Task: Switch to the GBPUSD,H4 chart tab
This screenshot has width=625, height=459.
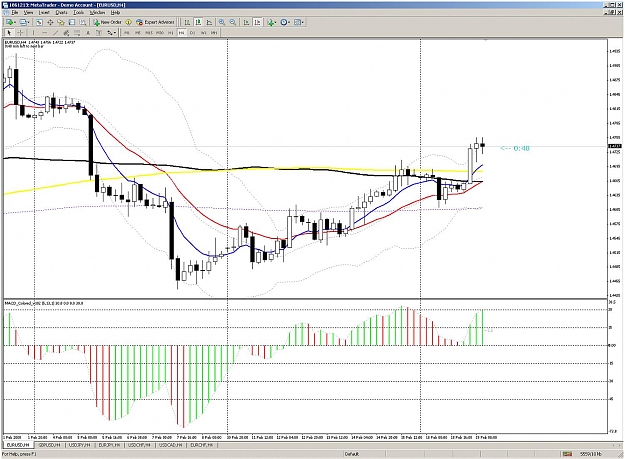Action: (x=49, y=445)
